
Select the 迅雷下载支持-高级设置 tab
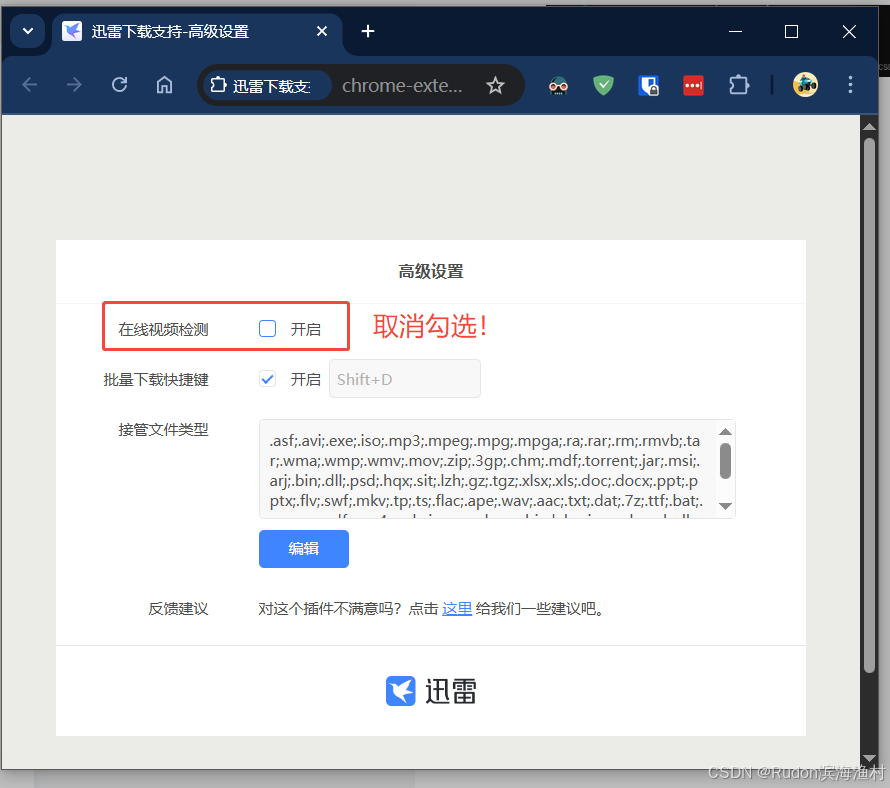click(196, 32)
